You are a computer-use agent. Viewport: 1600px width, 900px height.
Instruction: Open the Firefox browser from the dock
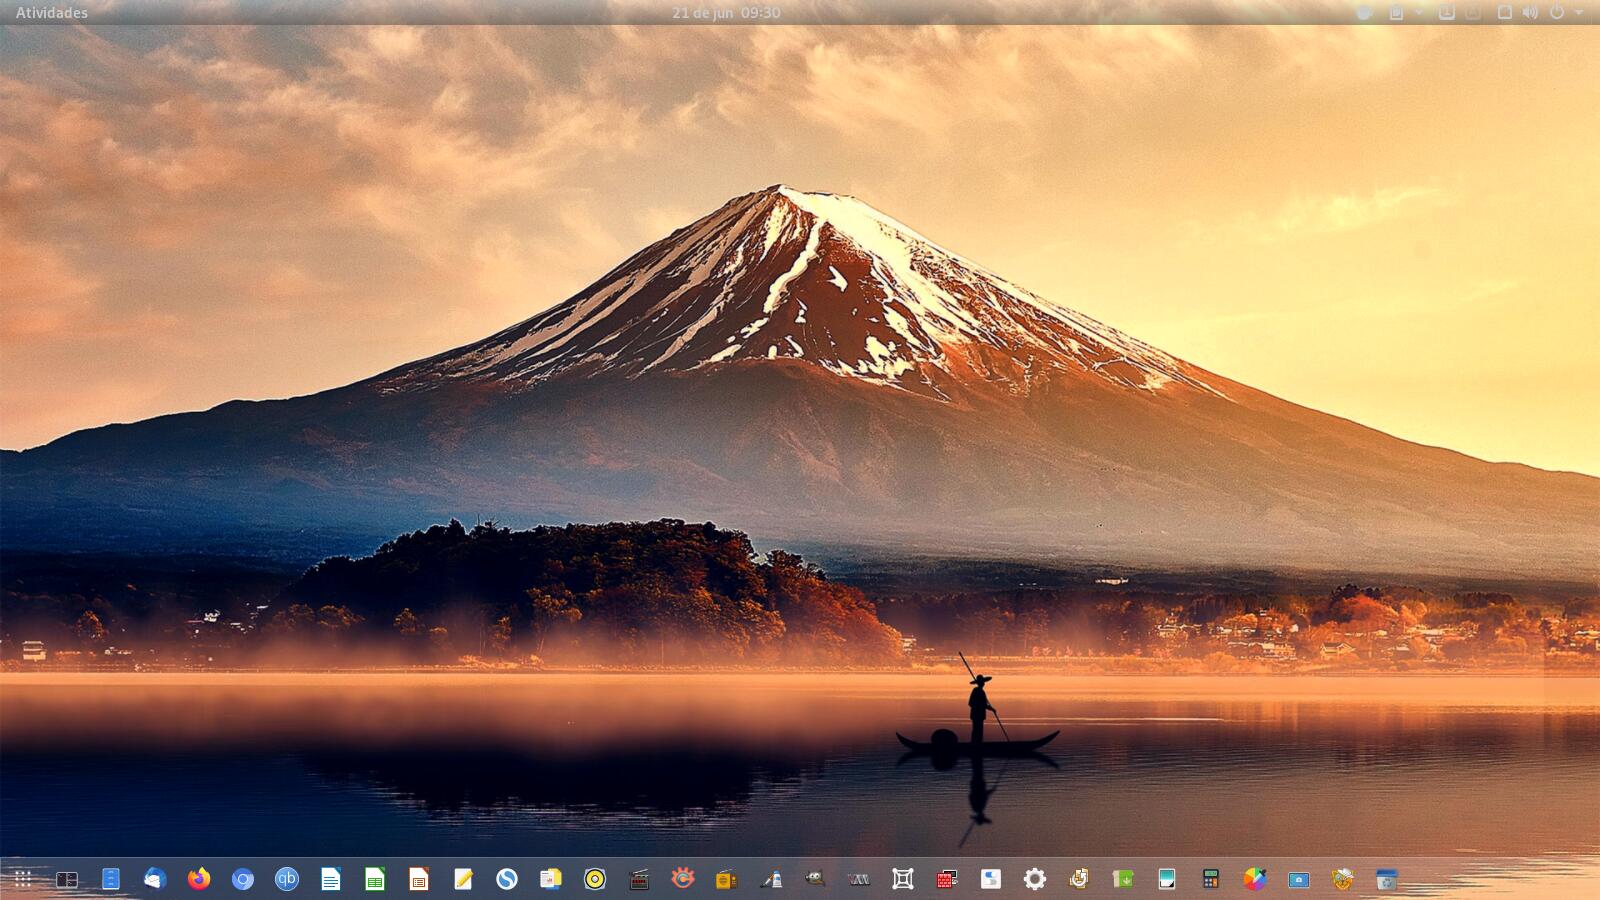tap(199, 879)
